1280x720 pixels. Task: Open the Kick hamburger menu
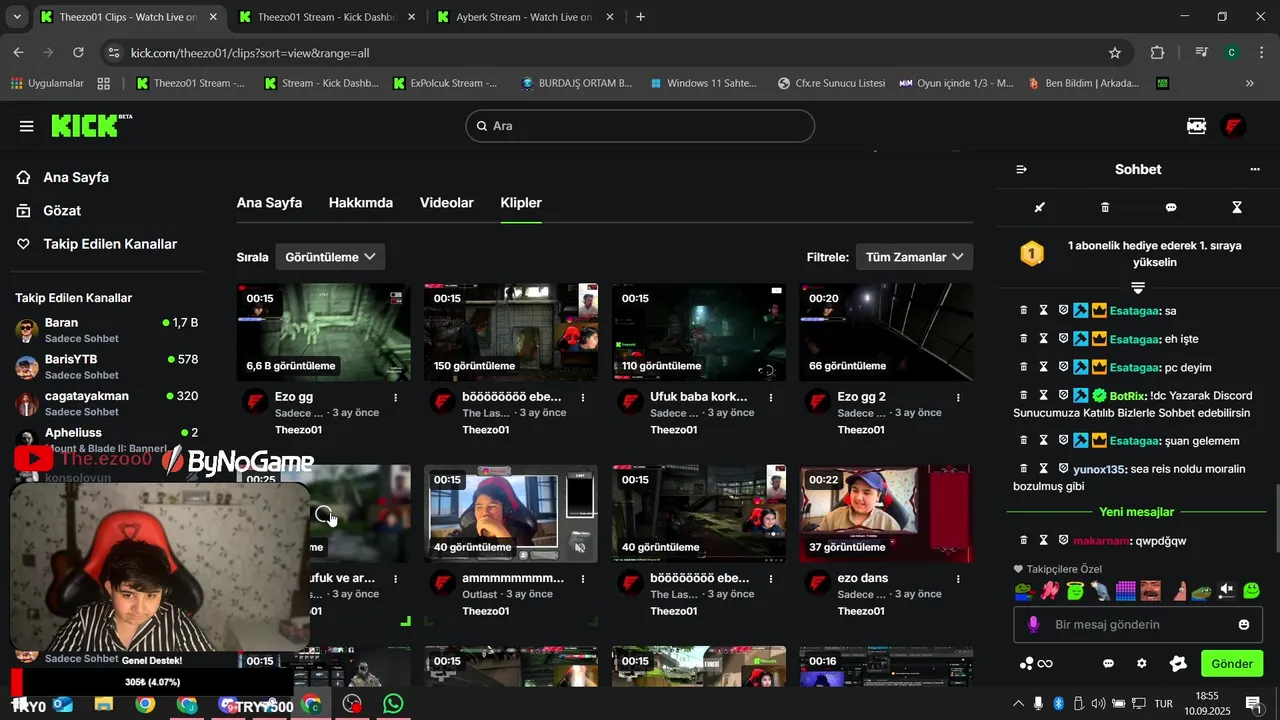tap(27, 126)
